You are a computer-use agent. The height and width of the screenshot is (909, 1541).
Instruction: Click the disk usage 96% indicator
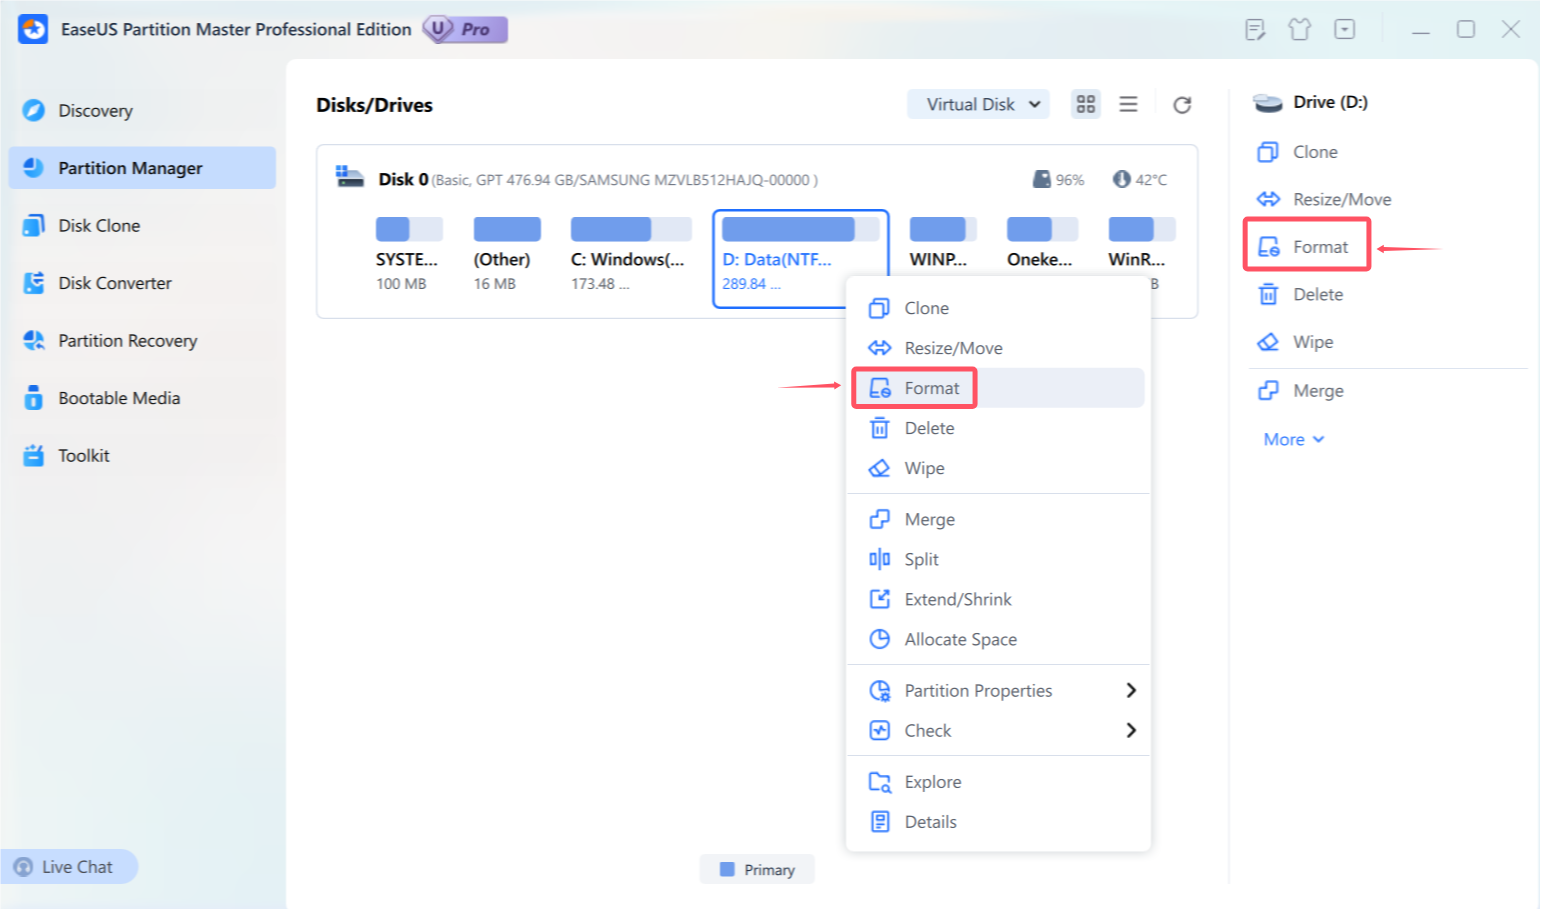point(1058,180)
